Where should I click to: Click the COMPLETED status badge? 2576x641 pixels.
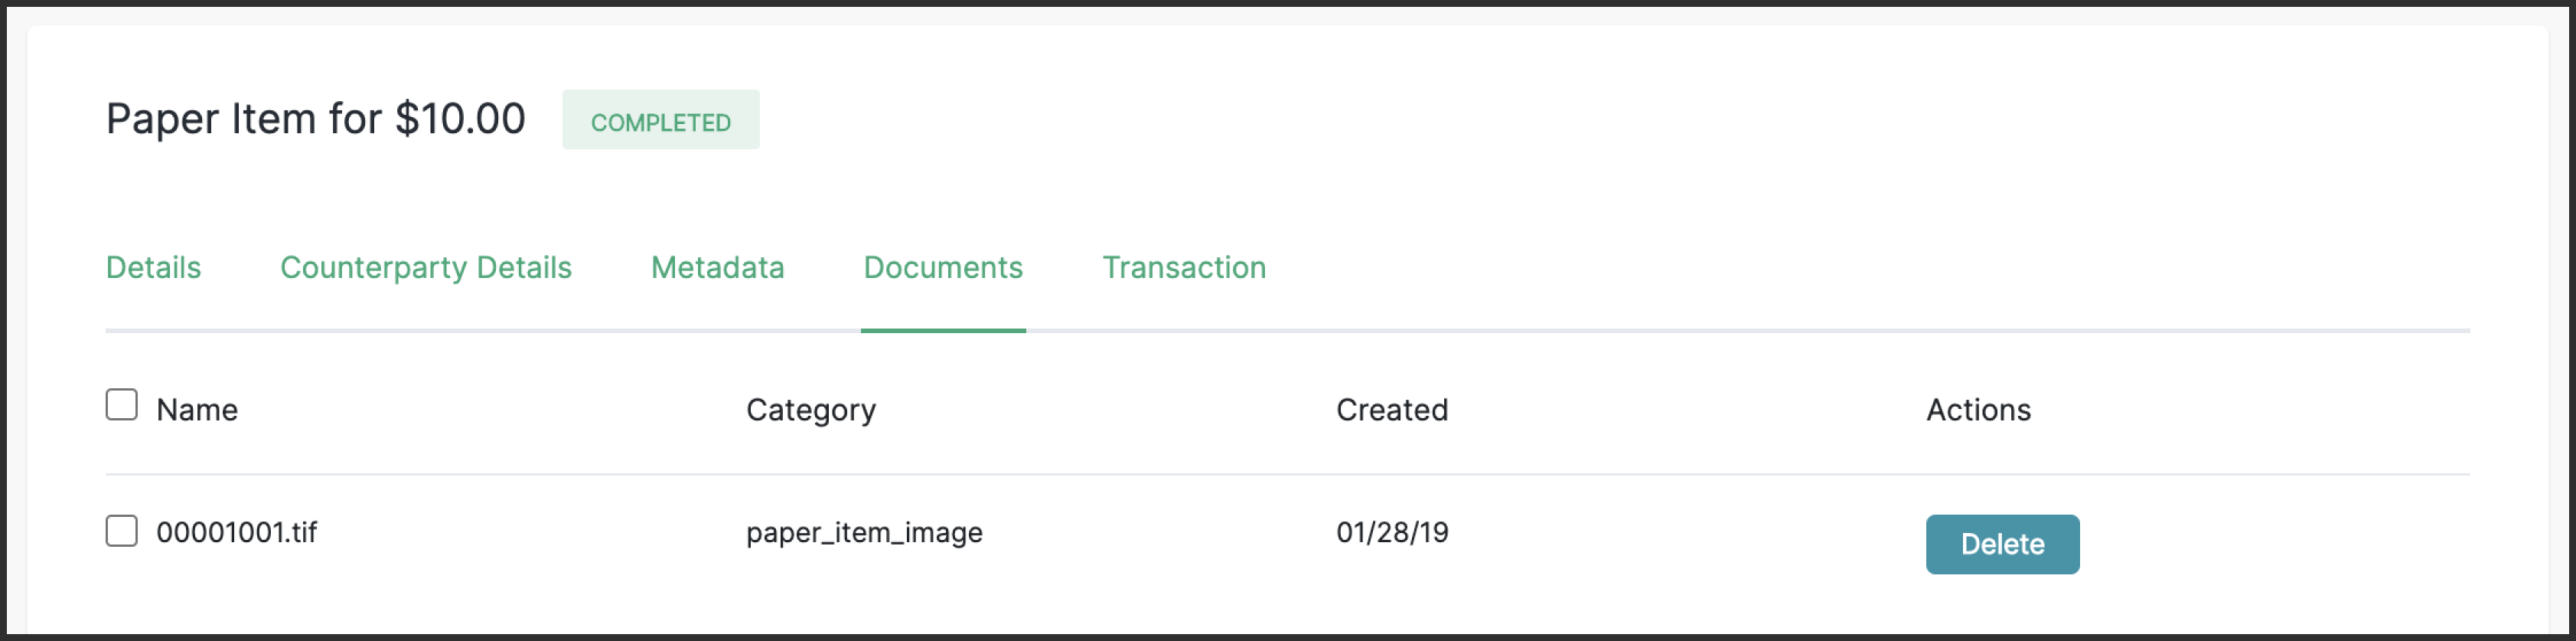click(x=660, y=120)
